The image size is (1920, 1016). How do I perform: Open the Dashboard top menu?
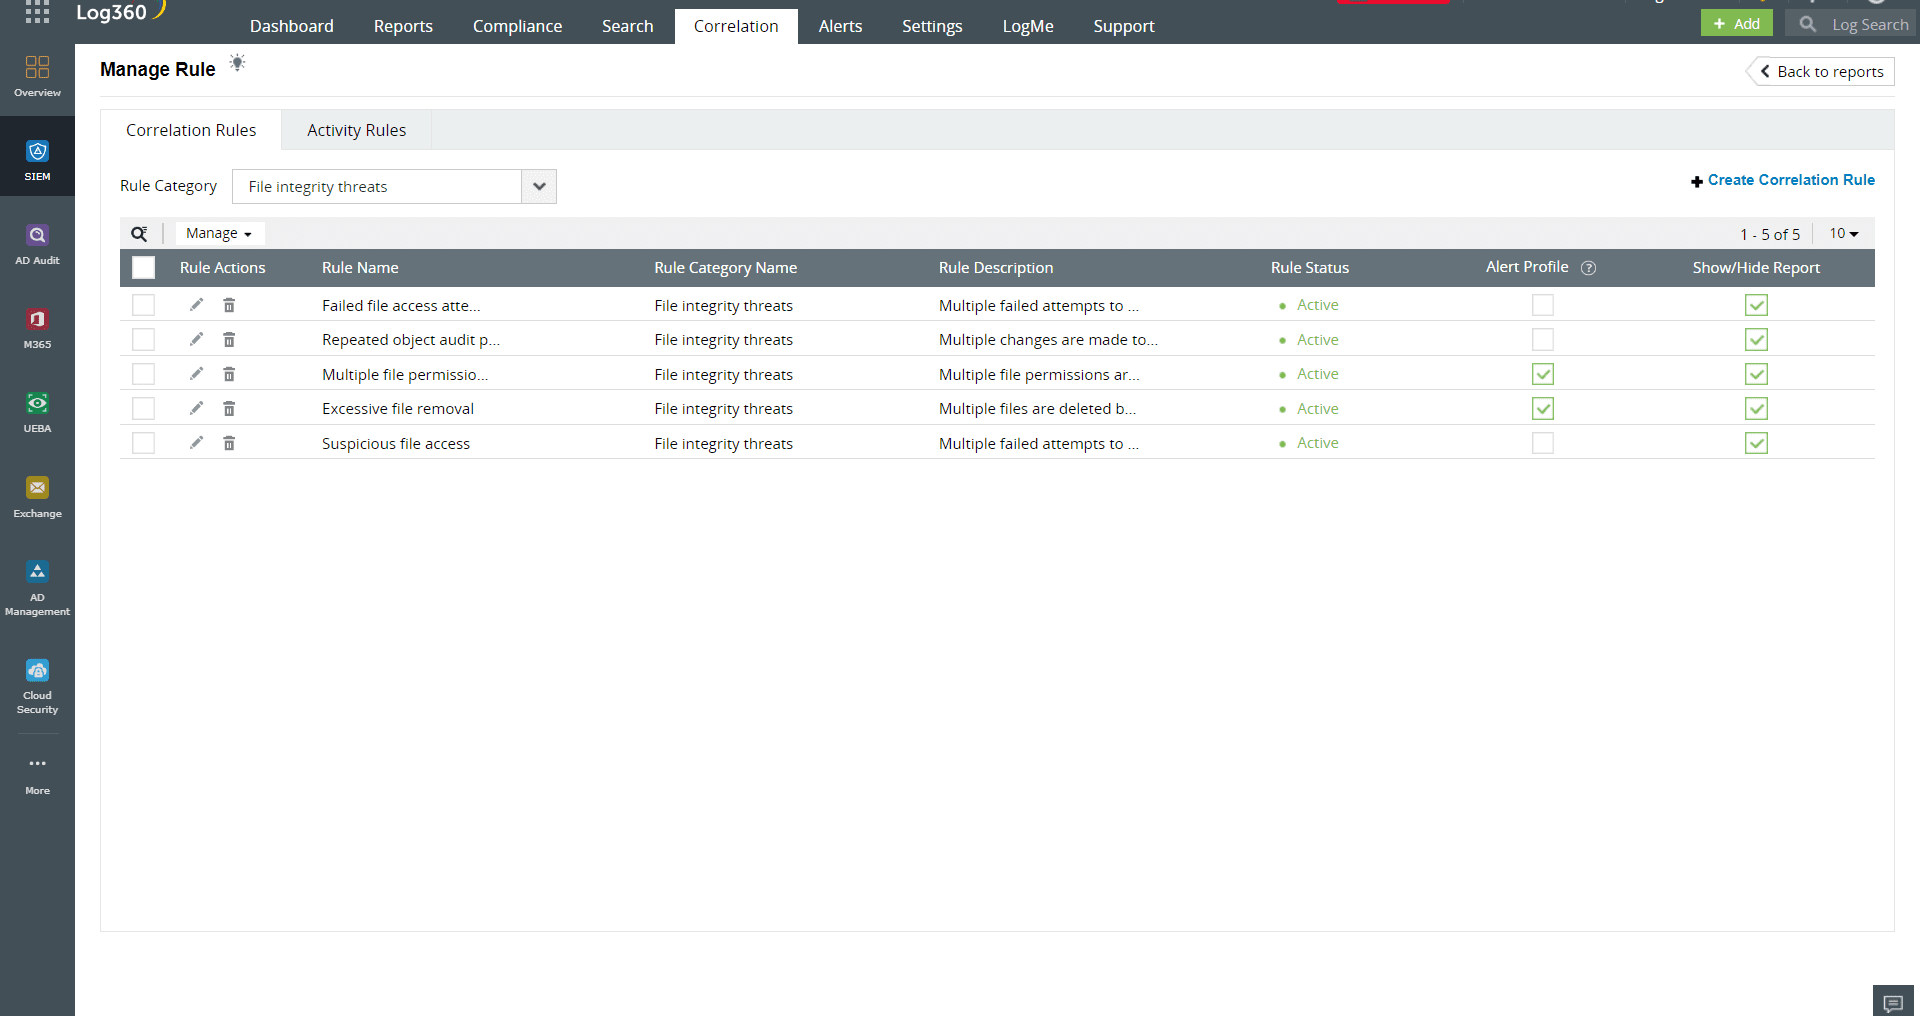click(292, 26)
